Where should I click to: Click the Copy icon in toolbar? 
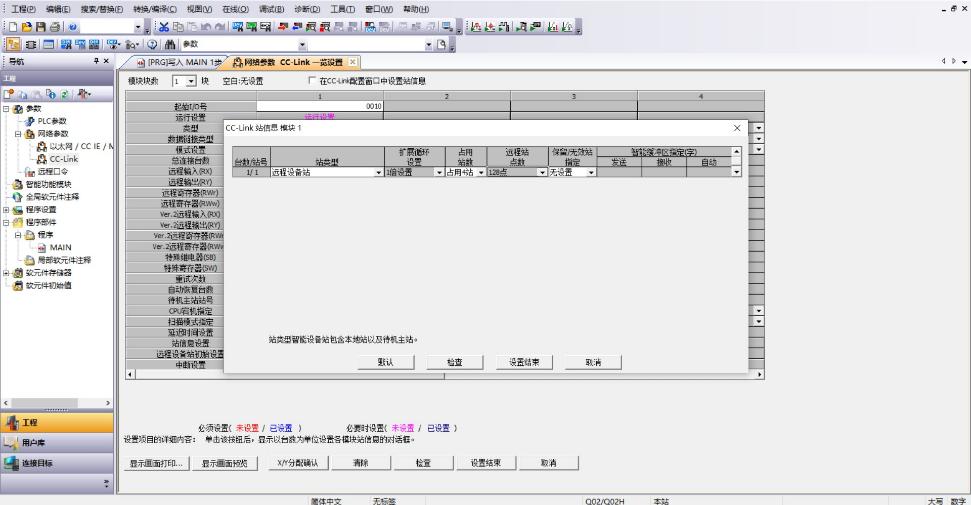pos(178,27)
